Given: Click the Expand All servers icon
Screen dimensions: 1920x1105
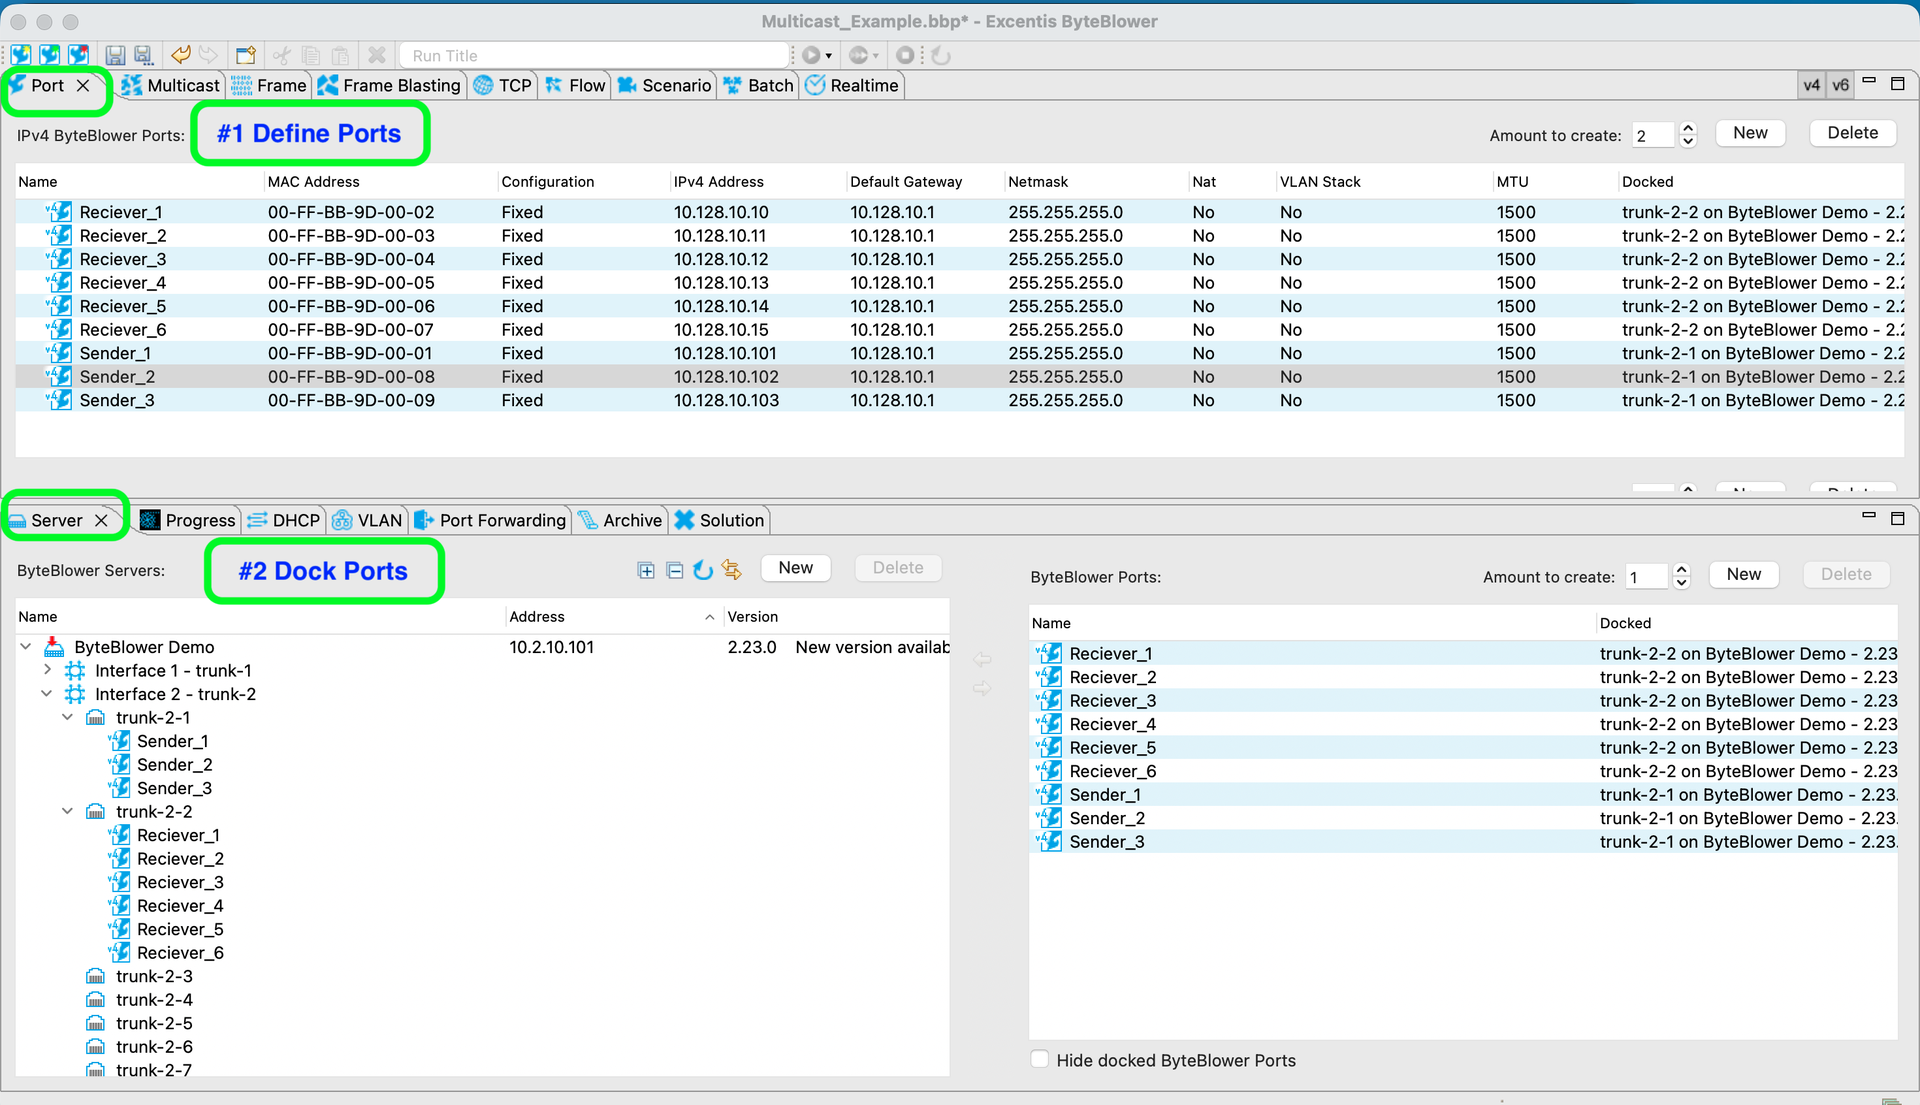Looking at the screenshot, I should click(x=646, y=570).
